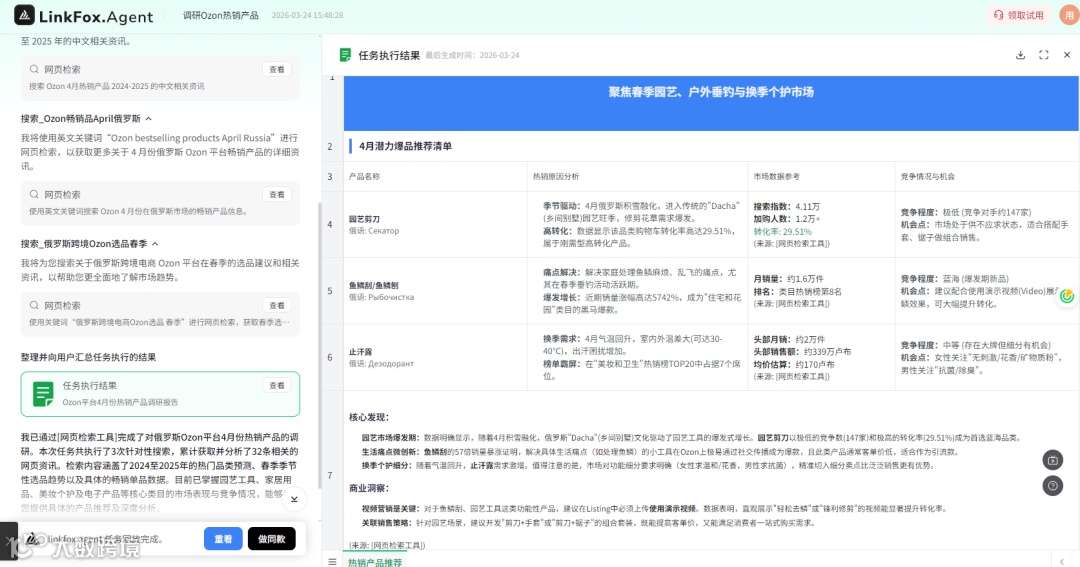The image size is (1080, 567).
Task: Collapse 搜索_Ozon畅销品April俄罗斯 step
Action: click(x=149, y=118)
